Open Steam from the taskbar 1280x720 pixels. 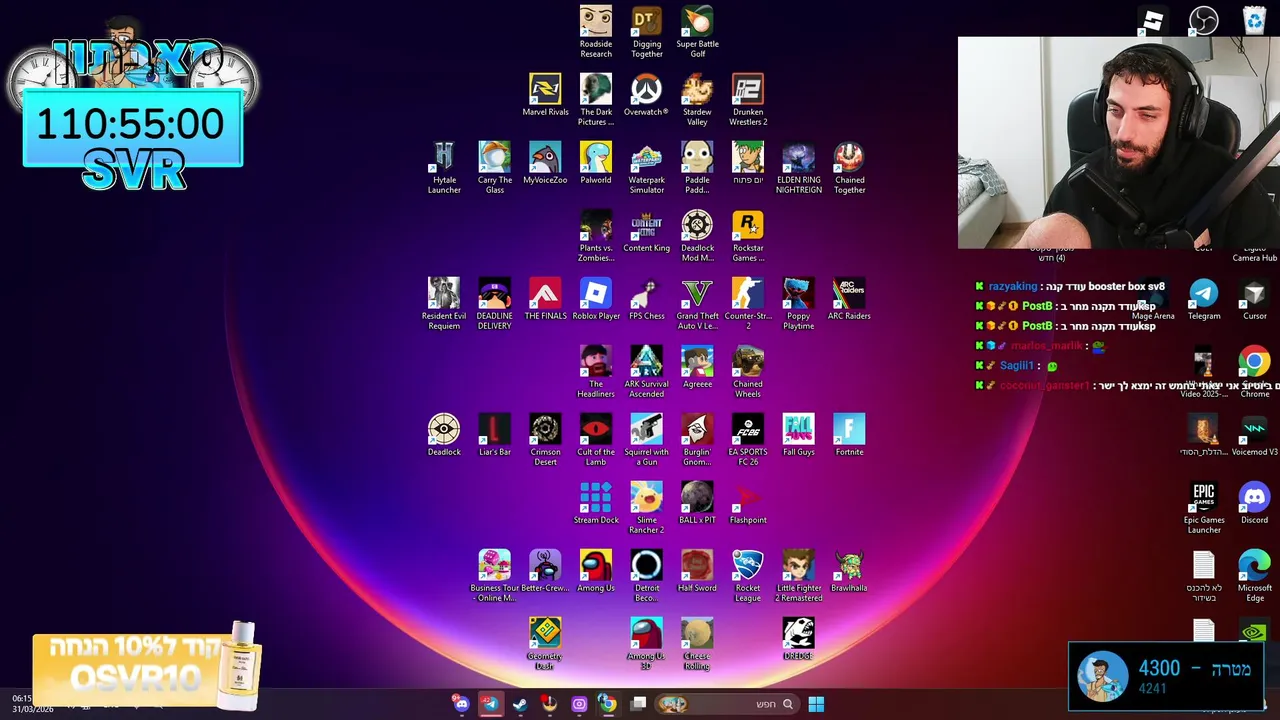(520, 704)
